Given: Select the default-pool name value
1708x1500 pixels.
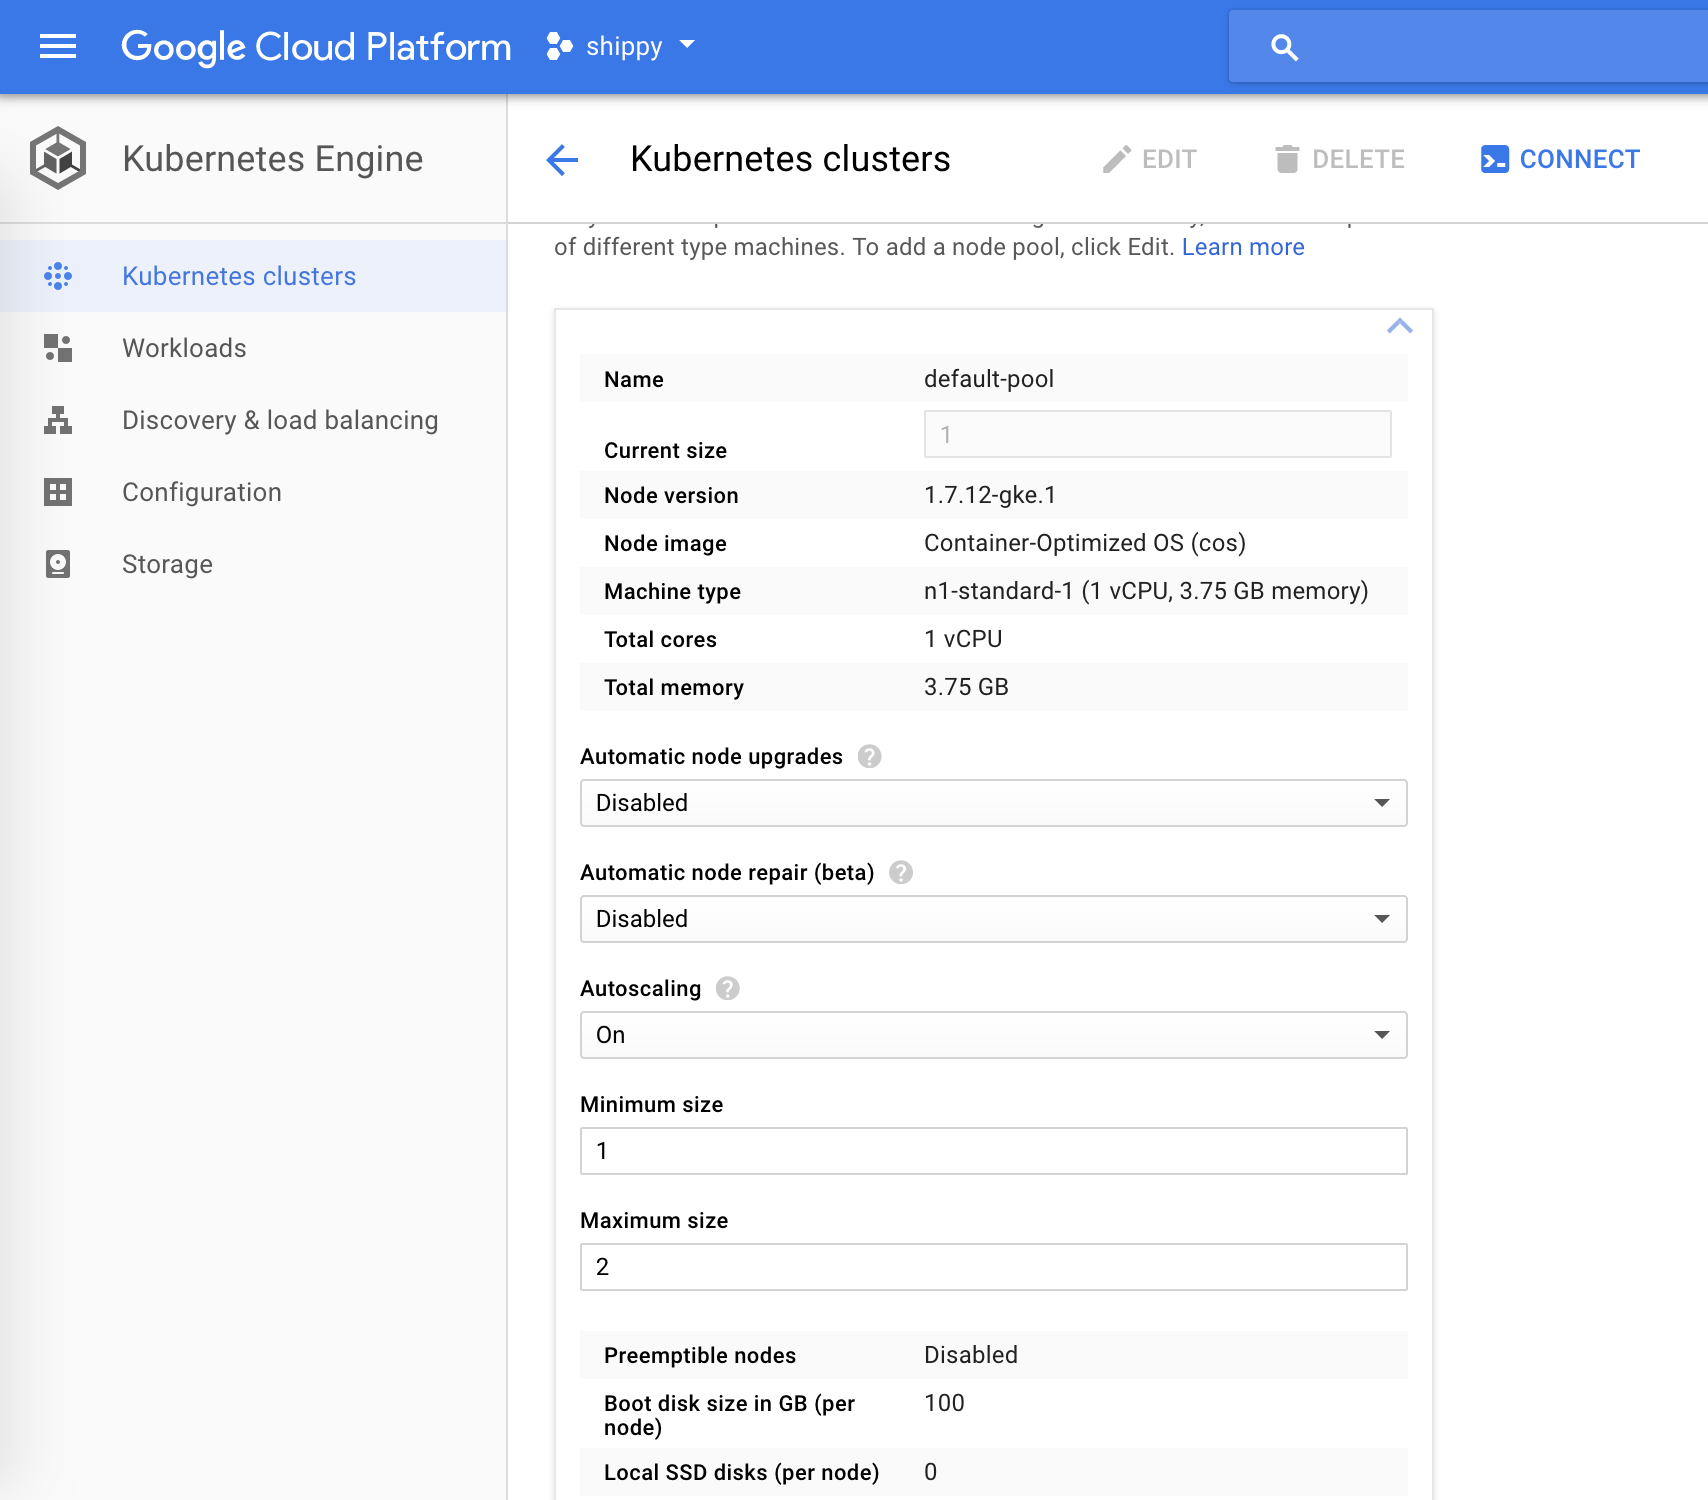Looking at the screenshot, I should click(x=989, y=379).
